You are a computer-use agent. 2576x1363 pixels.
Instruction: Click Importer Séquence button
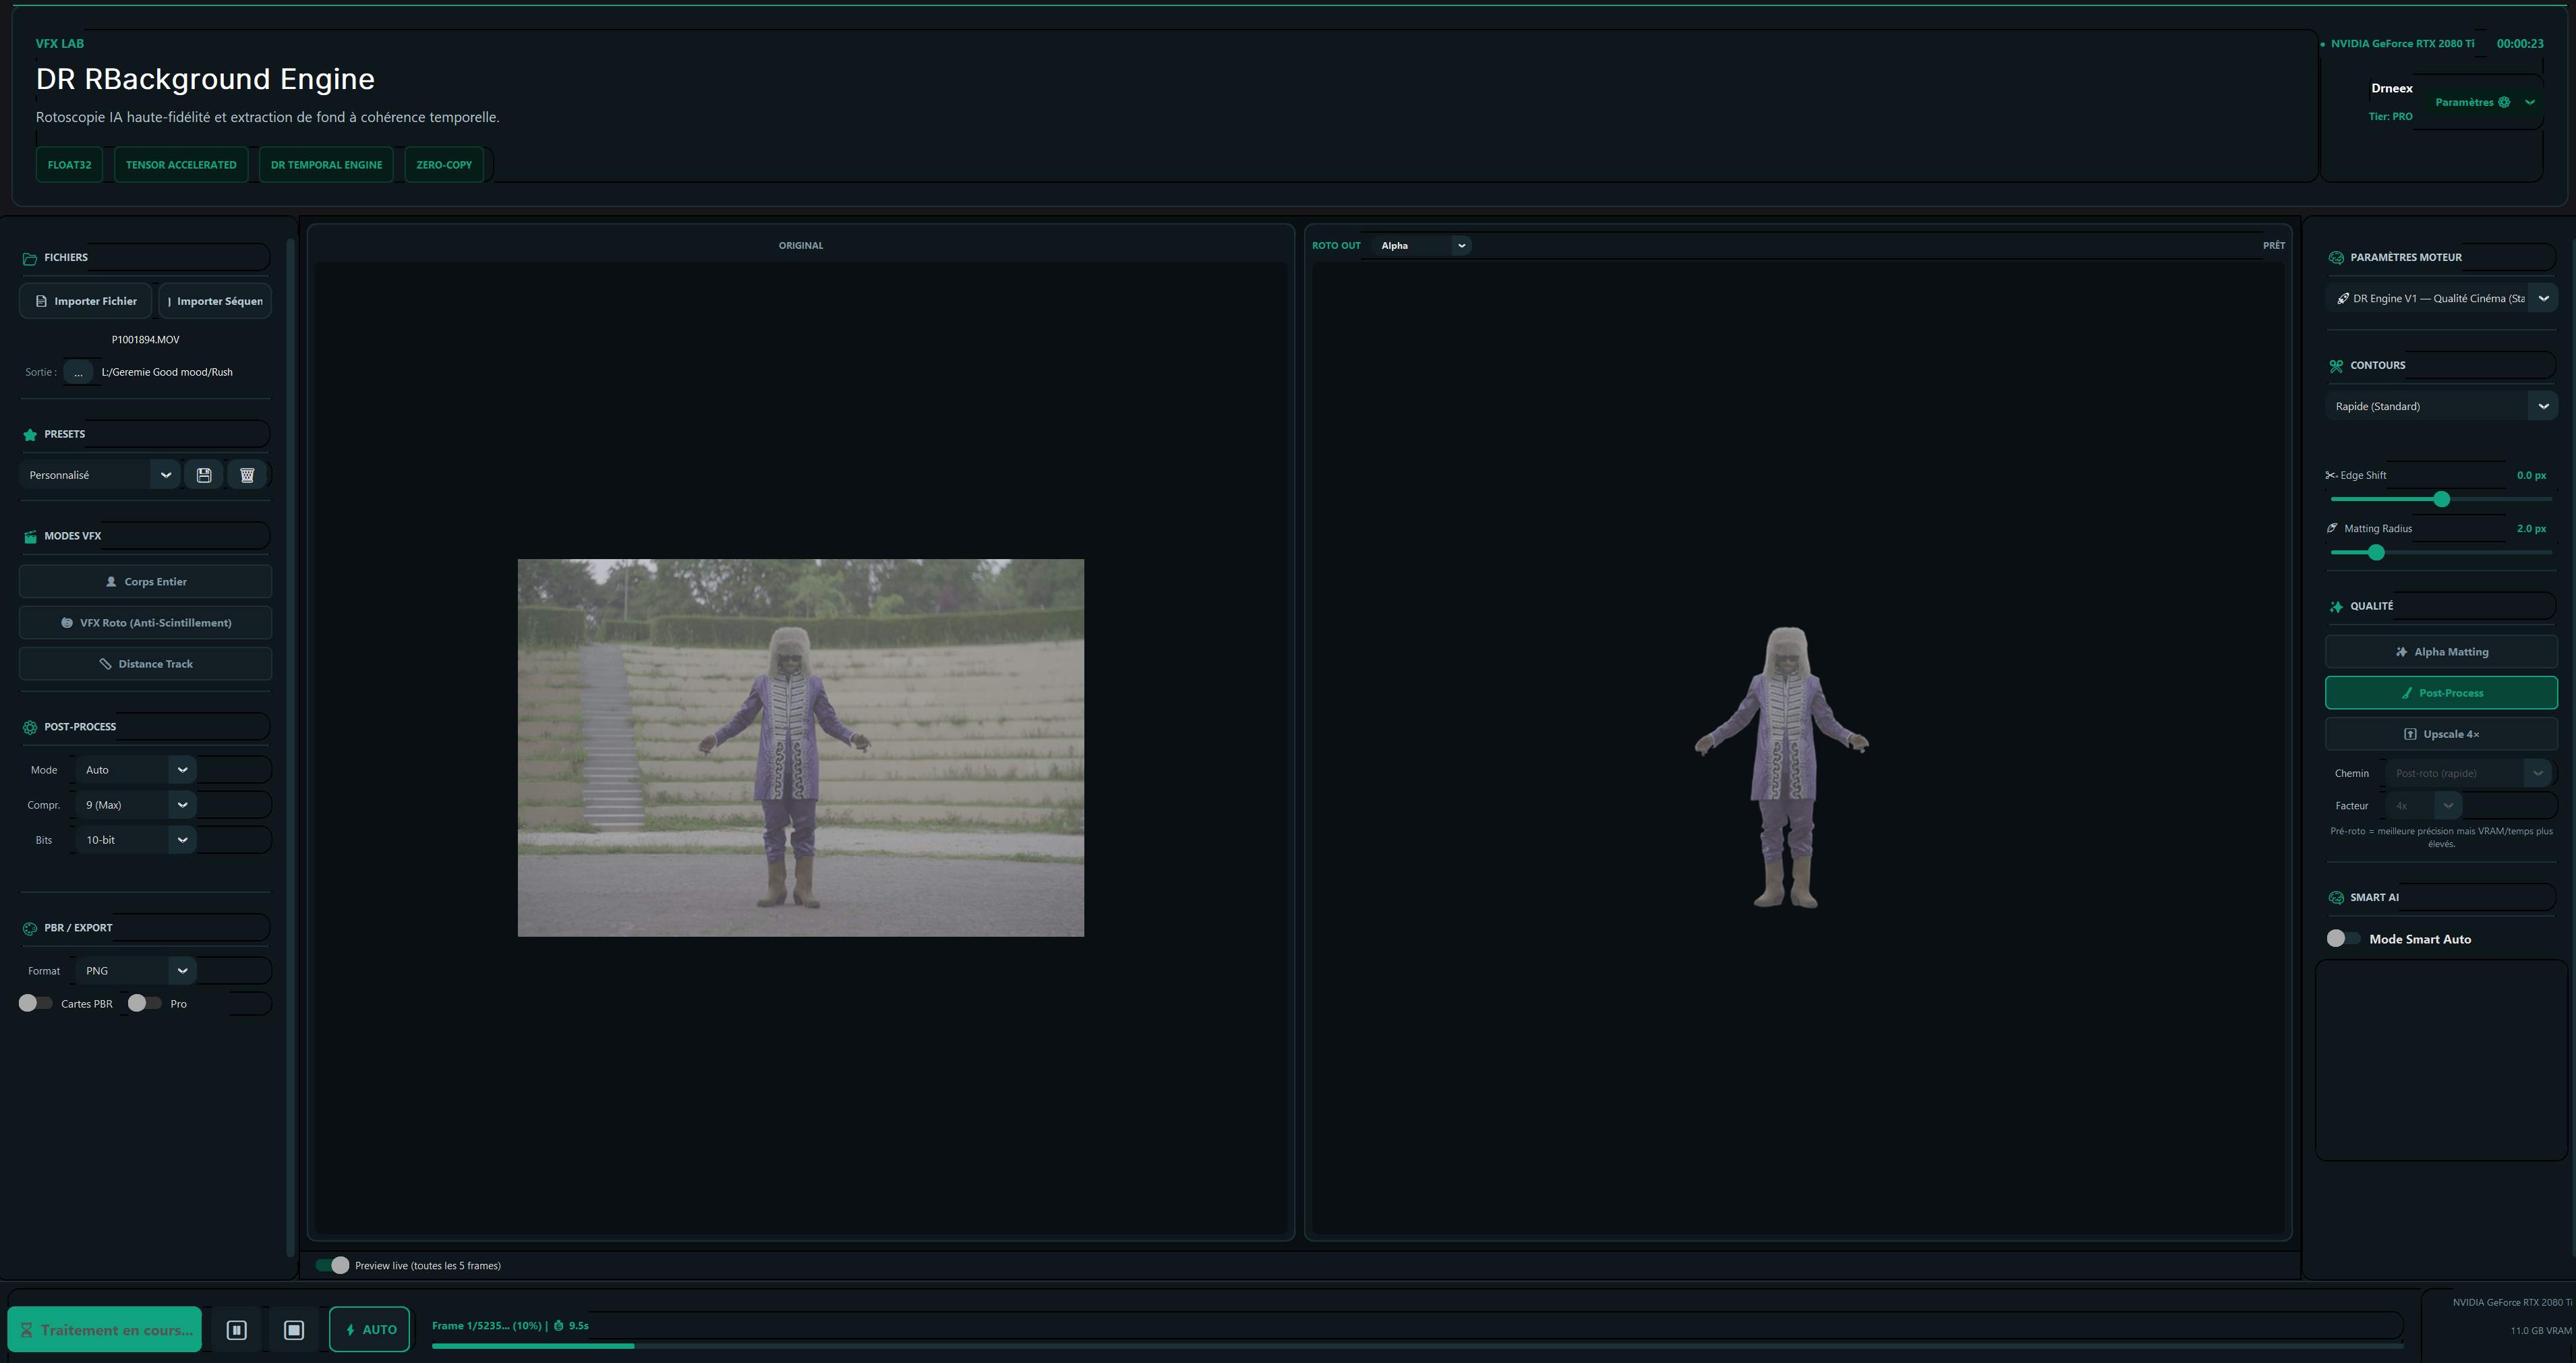(215, 301)
